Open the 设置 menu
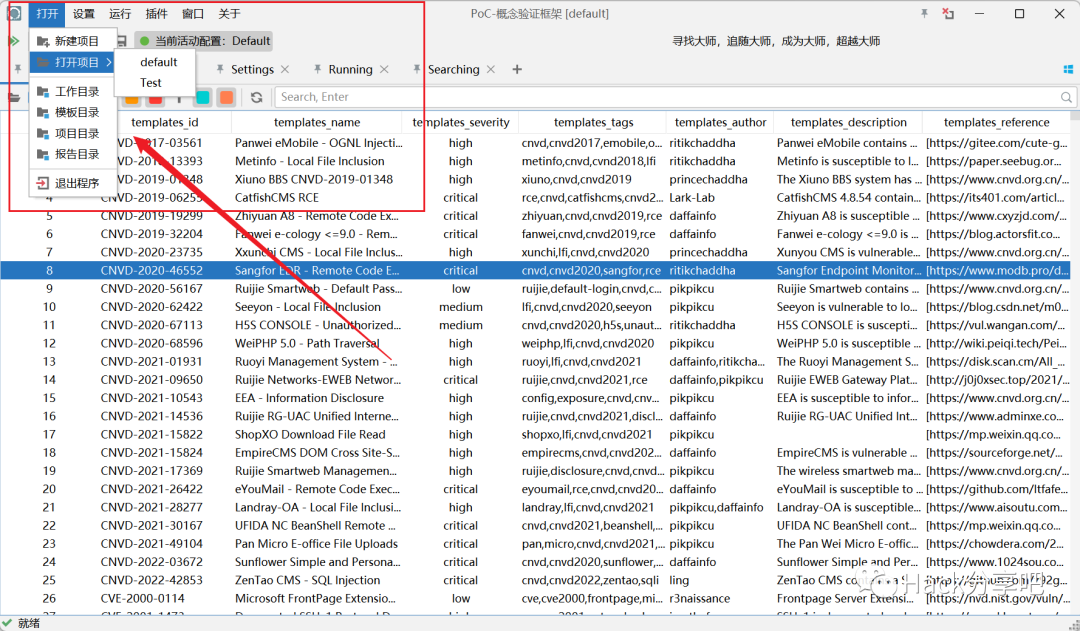Image resolution: width=1080 pixels, height=631 pixels. point(83,14)
